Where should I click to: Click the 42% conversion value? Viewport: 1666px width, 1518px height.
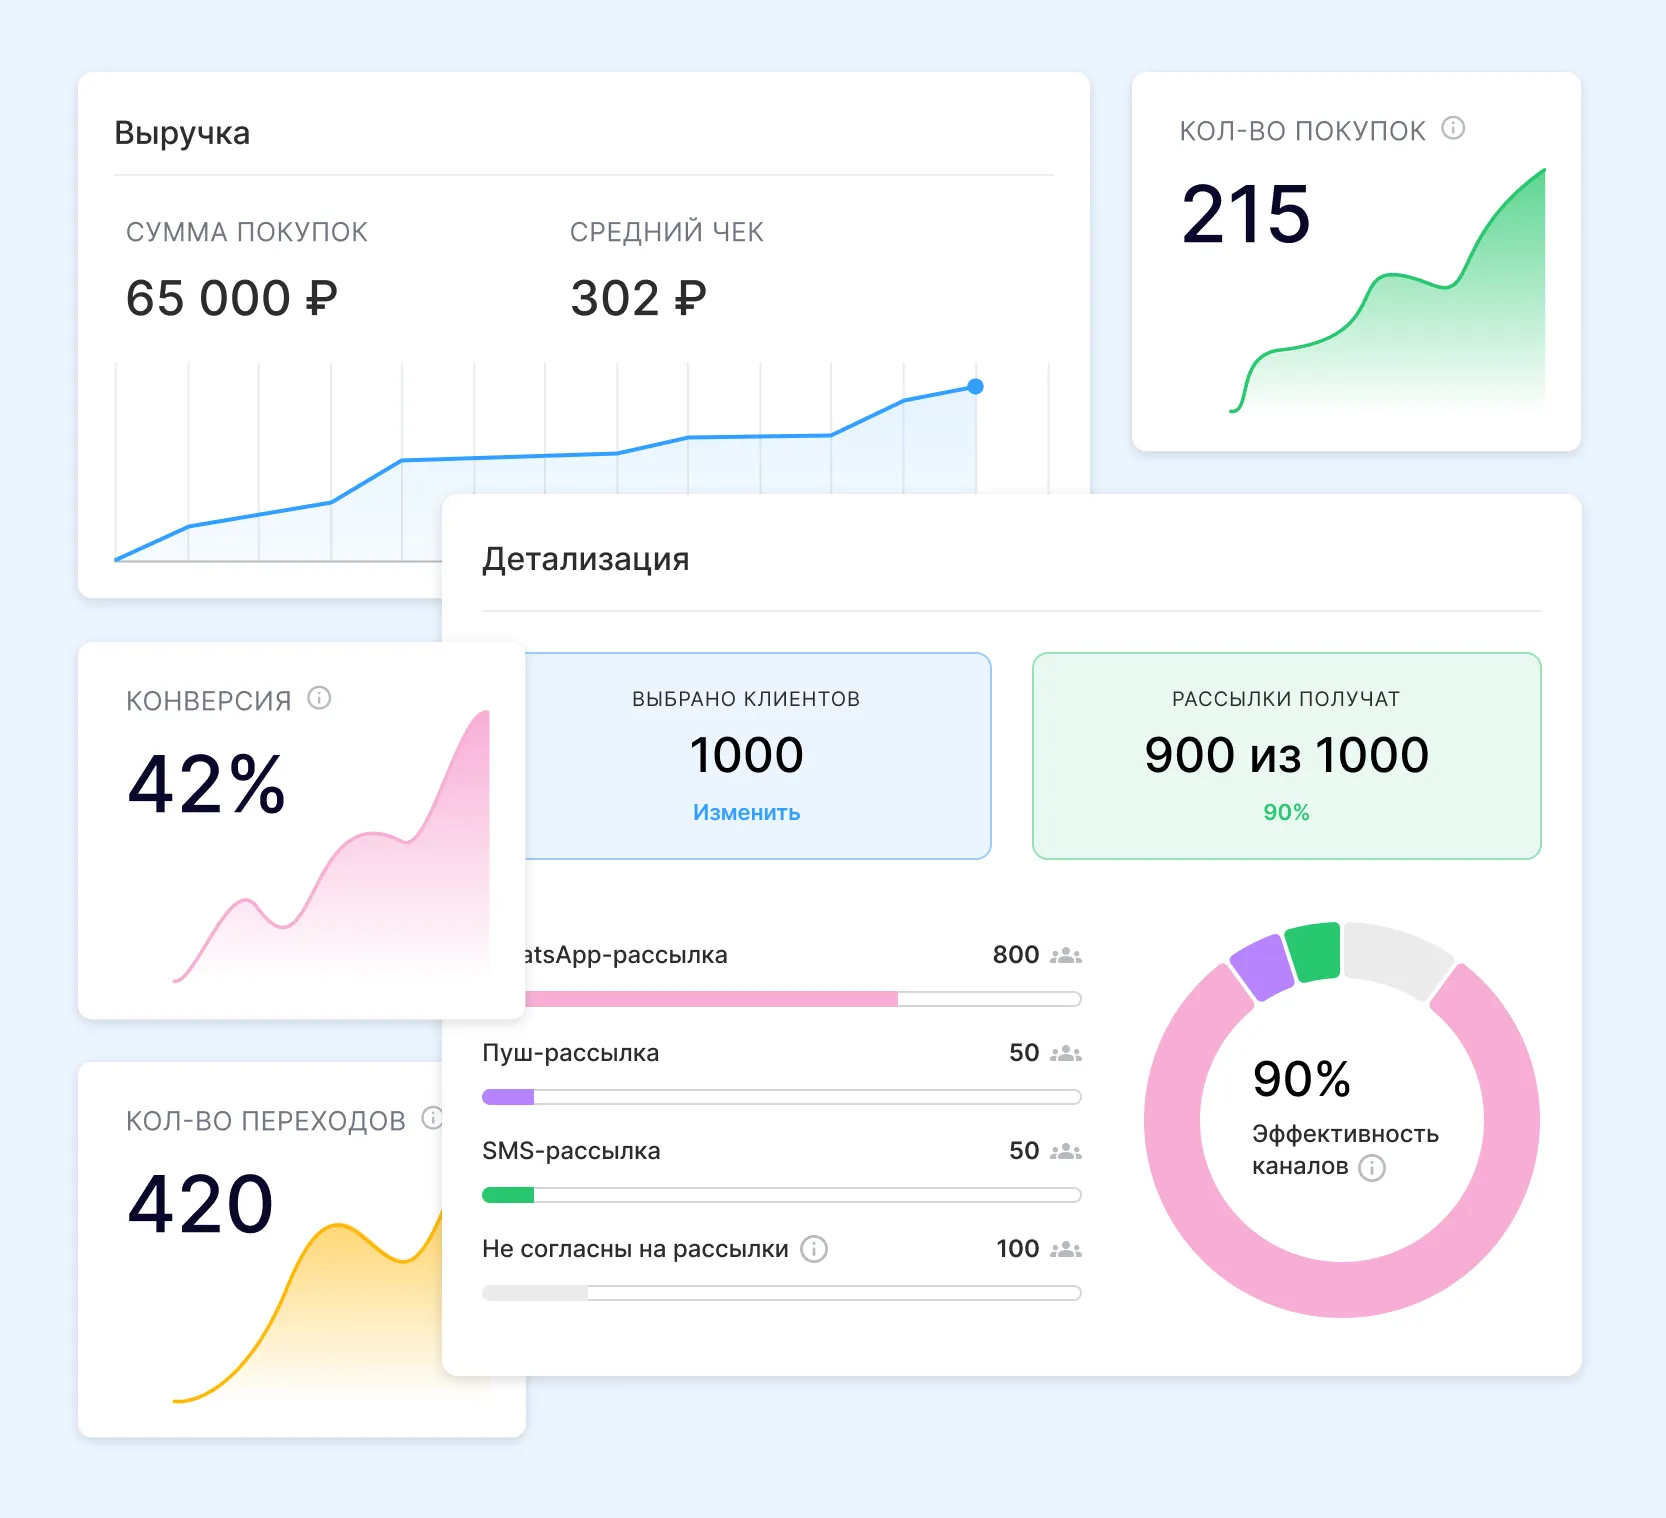(x=207, y=784)
